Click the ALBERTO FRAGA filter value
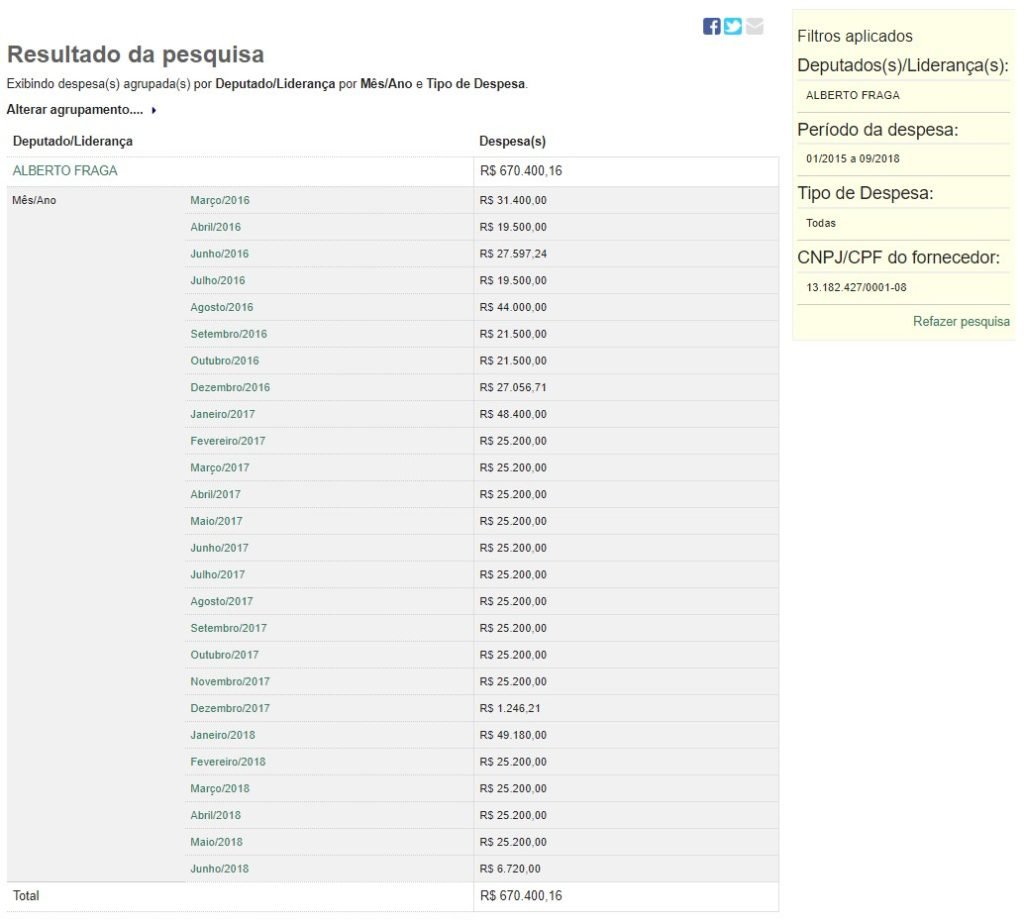Screen dimensions: 1024x924 (853, 95)
